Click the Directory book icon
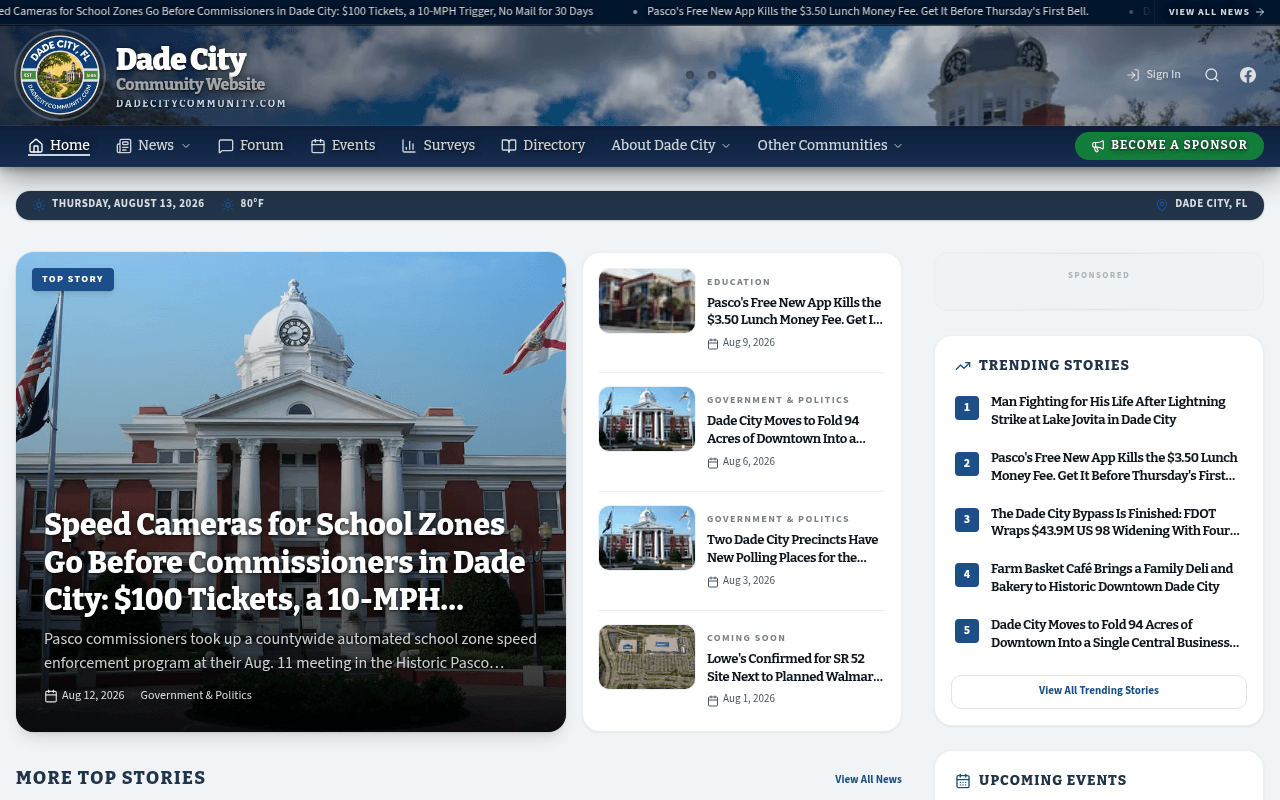 (509, 146)
